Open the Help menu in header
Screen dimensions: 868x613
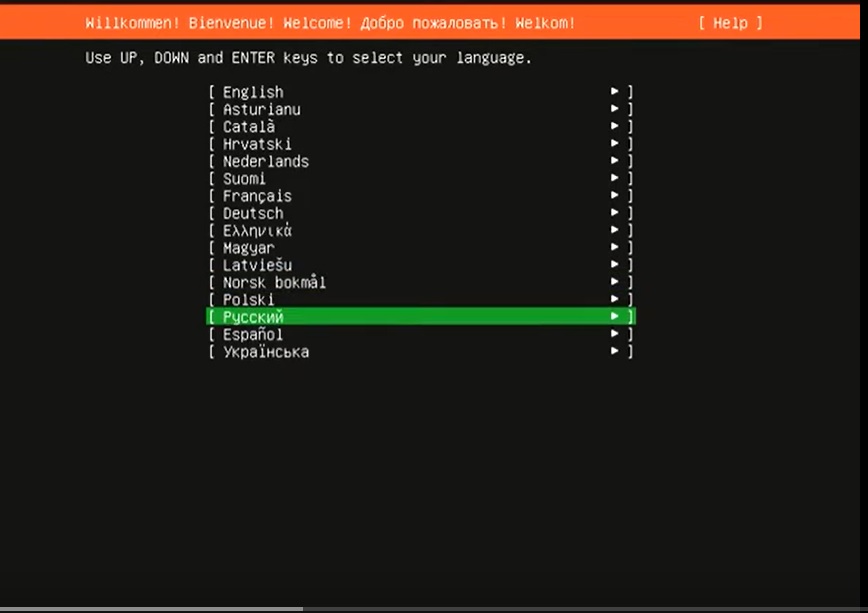click(x=730, y=23)
